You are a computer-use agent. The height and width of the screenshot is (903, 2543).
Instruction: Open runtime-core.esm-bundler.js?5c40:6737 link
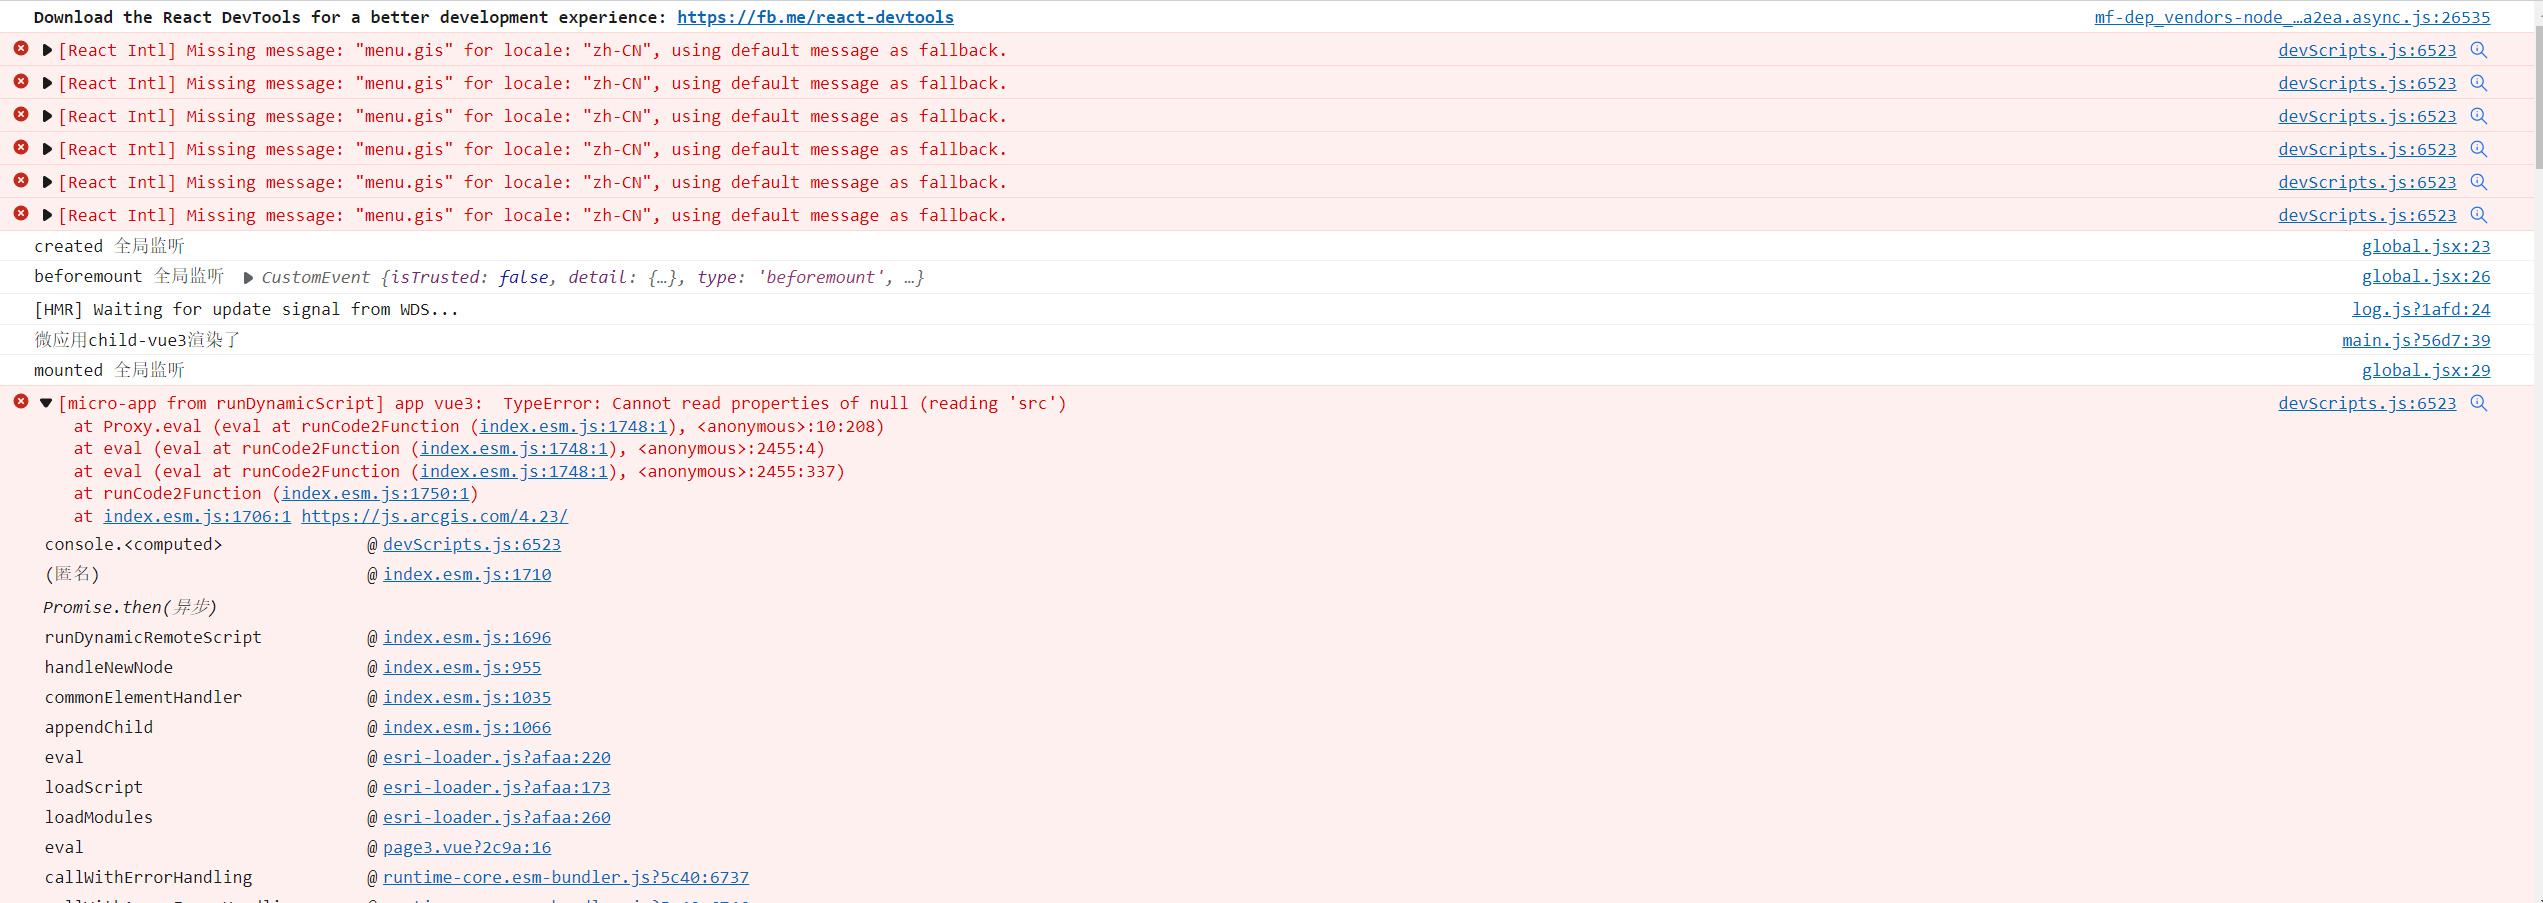[566, 877]
